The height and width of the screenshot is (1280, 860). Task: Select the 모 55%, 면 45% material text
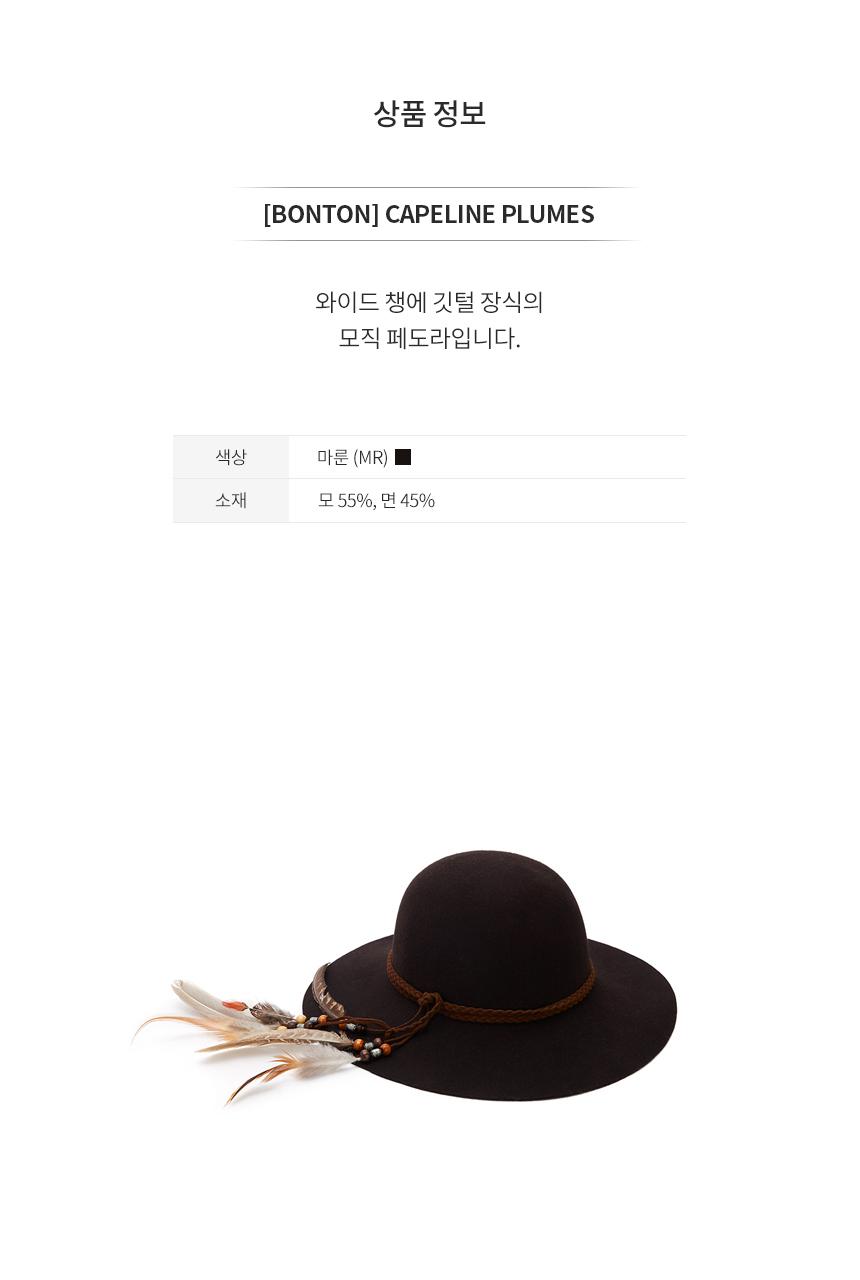click(376, 500)
